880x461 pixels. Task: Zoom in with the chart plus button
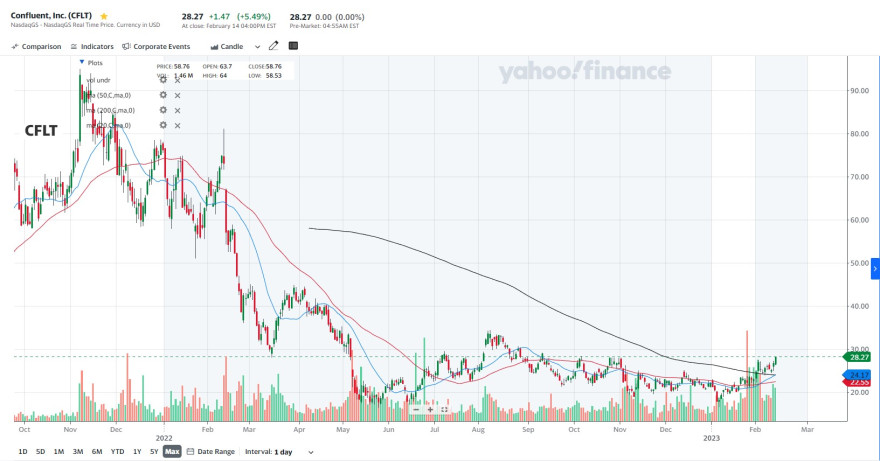[x=430, y=409]
